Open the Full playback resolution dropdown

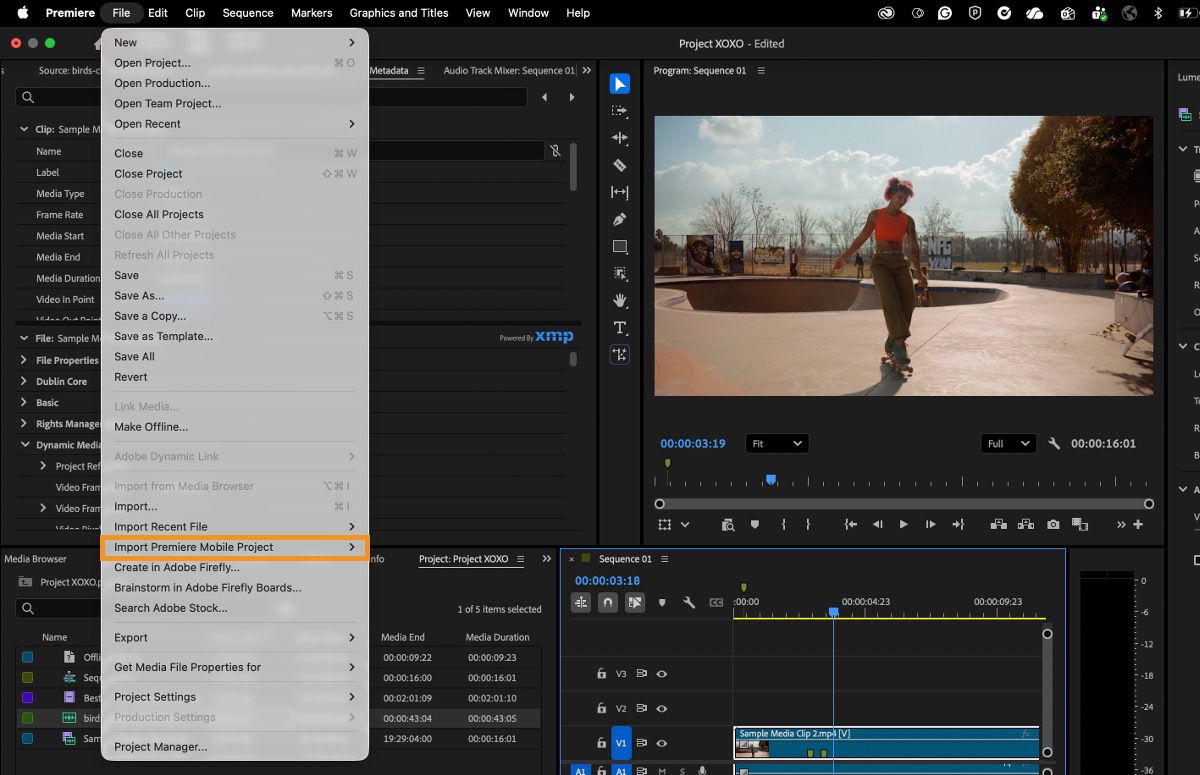(x=1008, y=443)
